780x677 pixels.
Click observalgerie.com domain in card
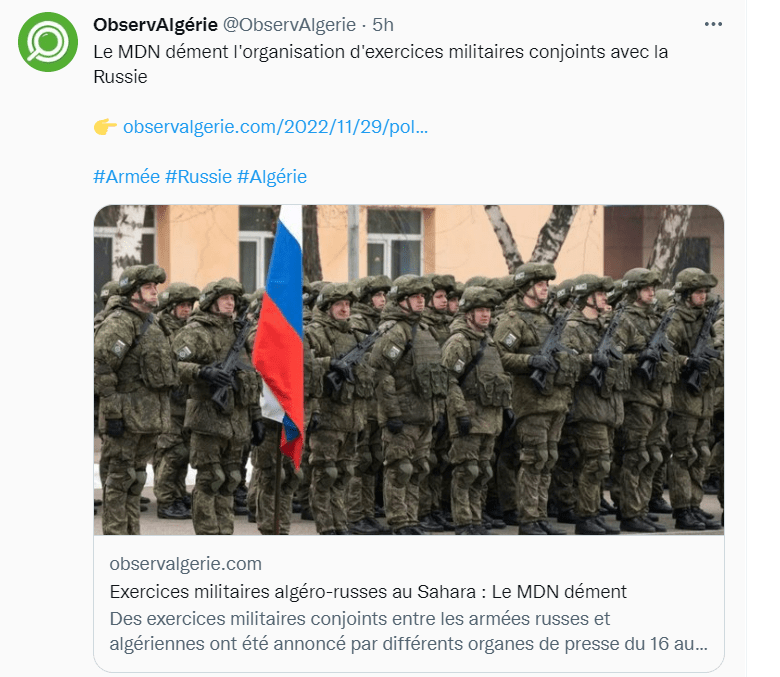coord(186,564)
